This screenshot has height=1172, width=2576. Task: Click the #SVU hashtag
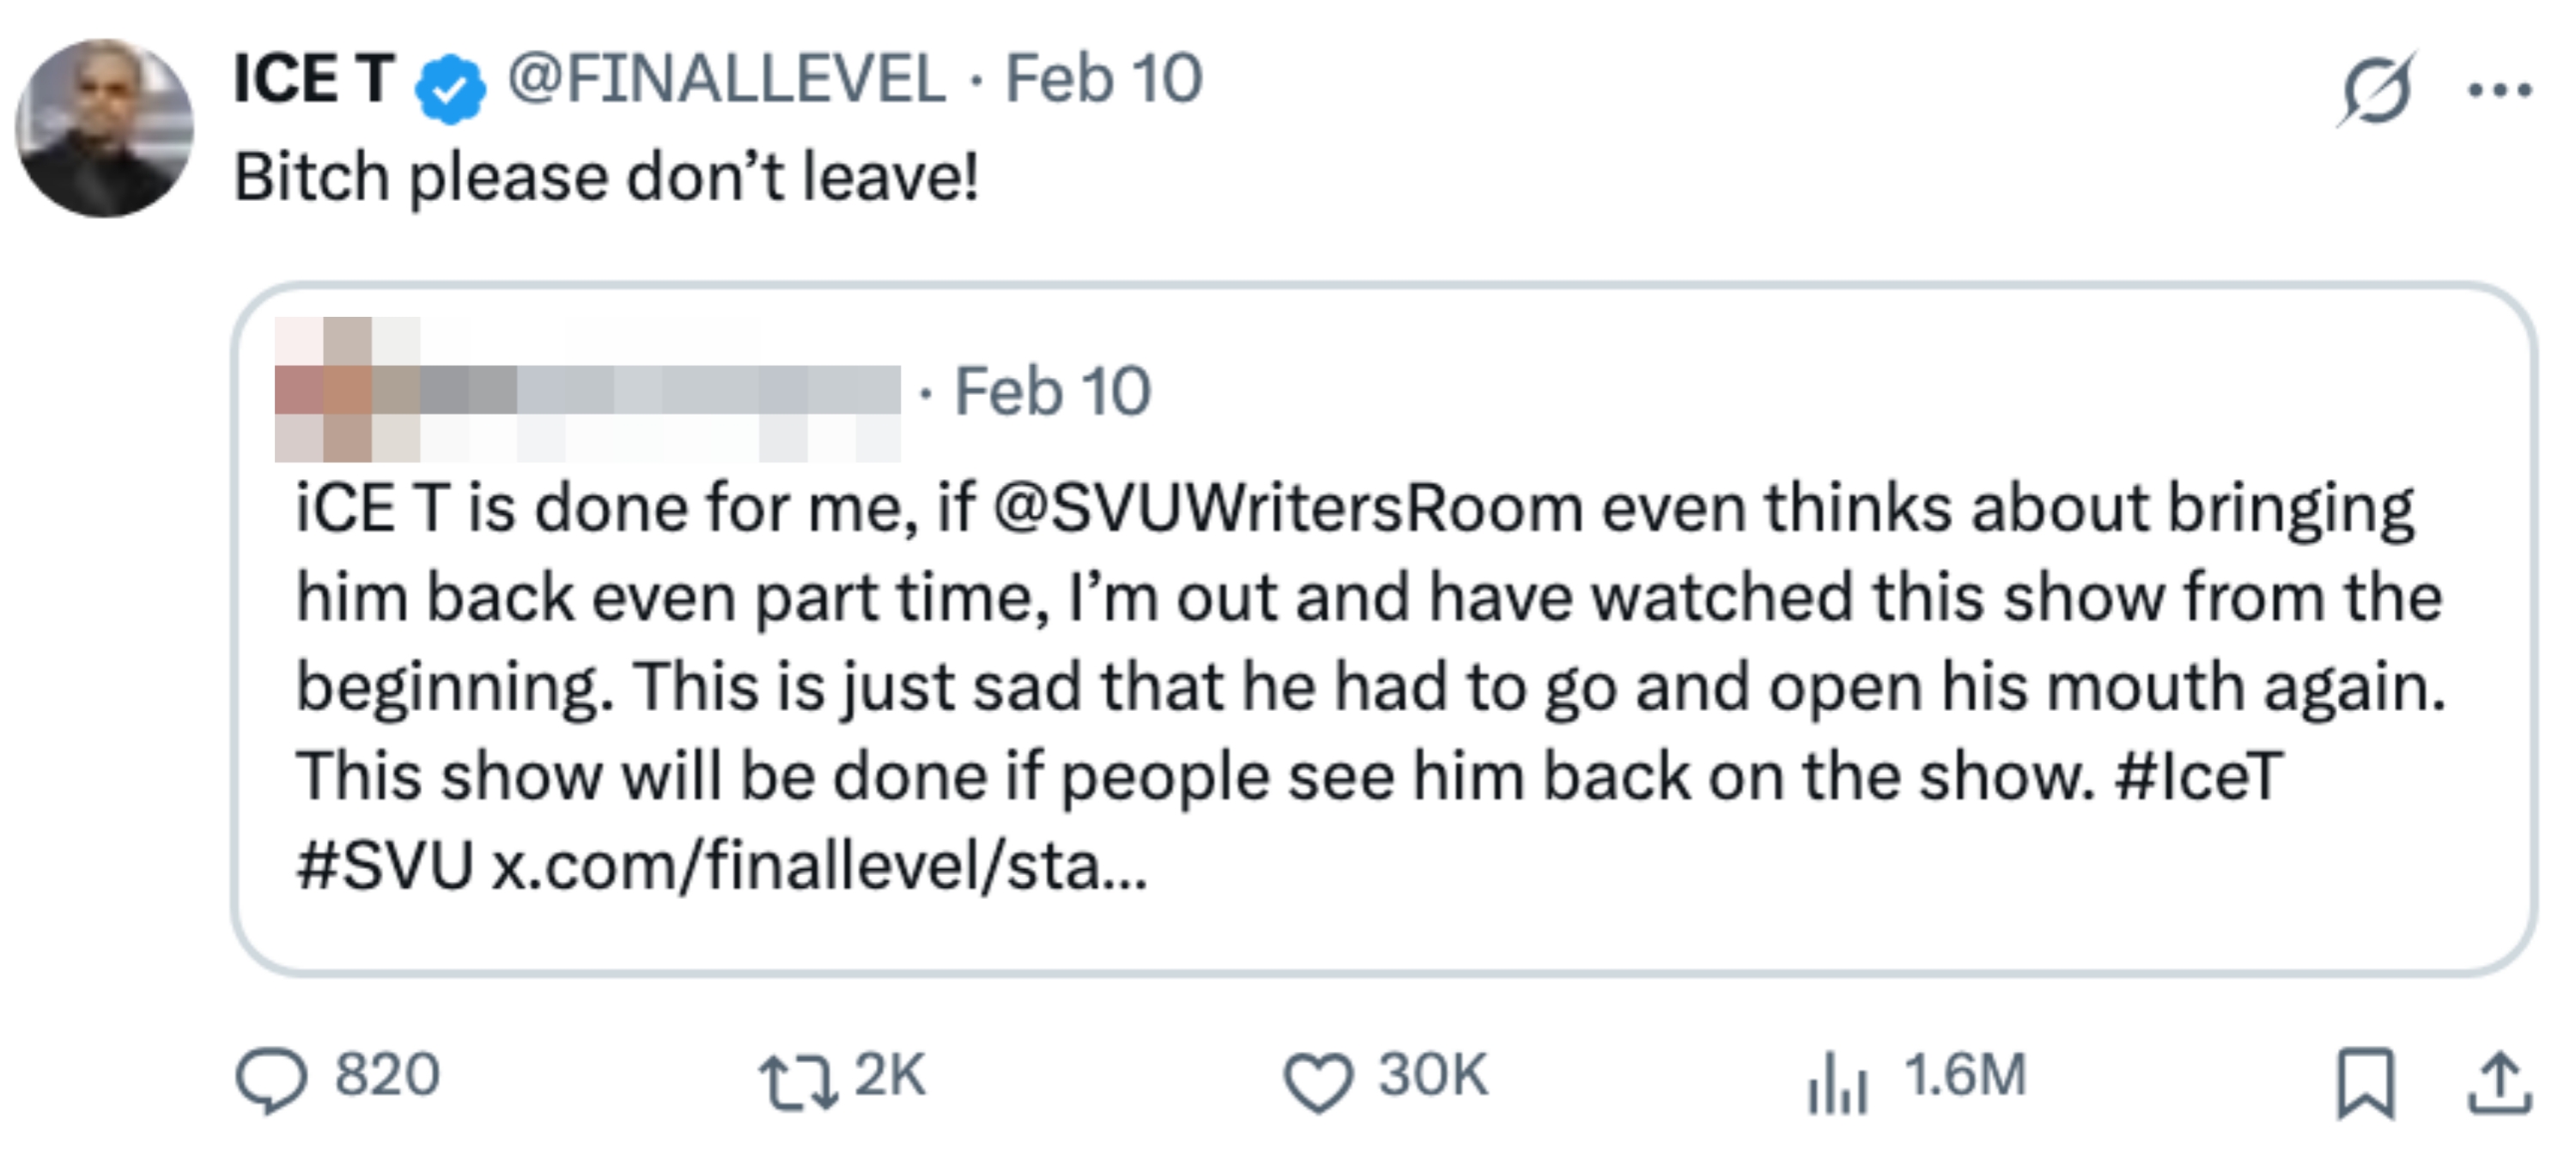[x=385, y=866]
